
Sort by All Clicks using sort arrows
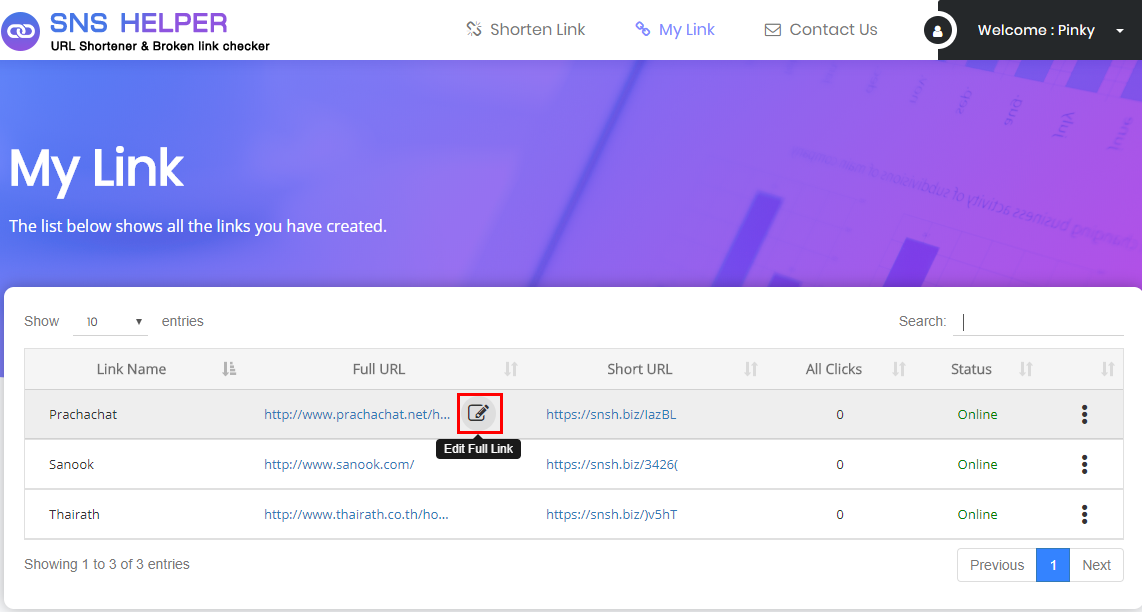899,369
